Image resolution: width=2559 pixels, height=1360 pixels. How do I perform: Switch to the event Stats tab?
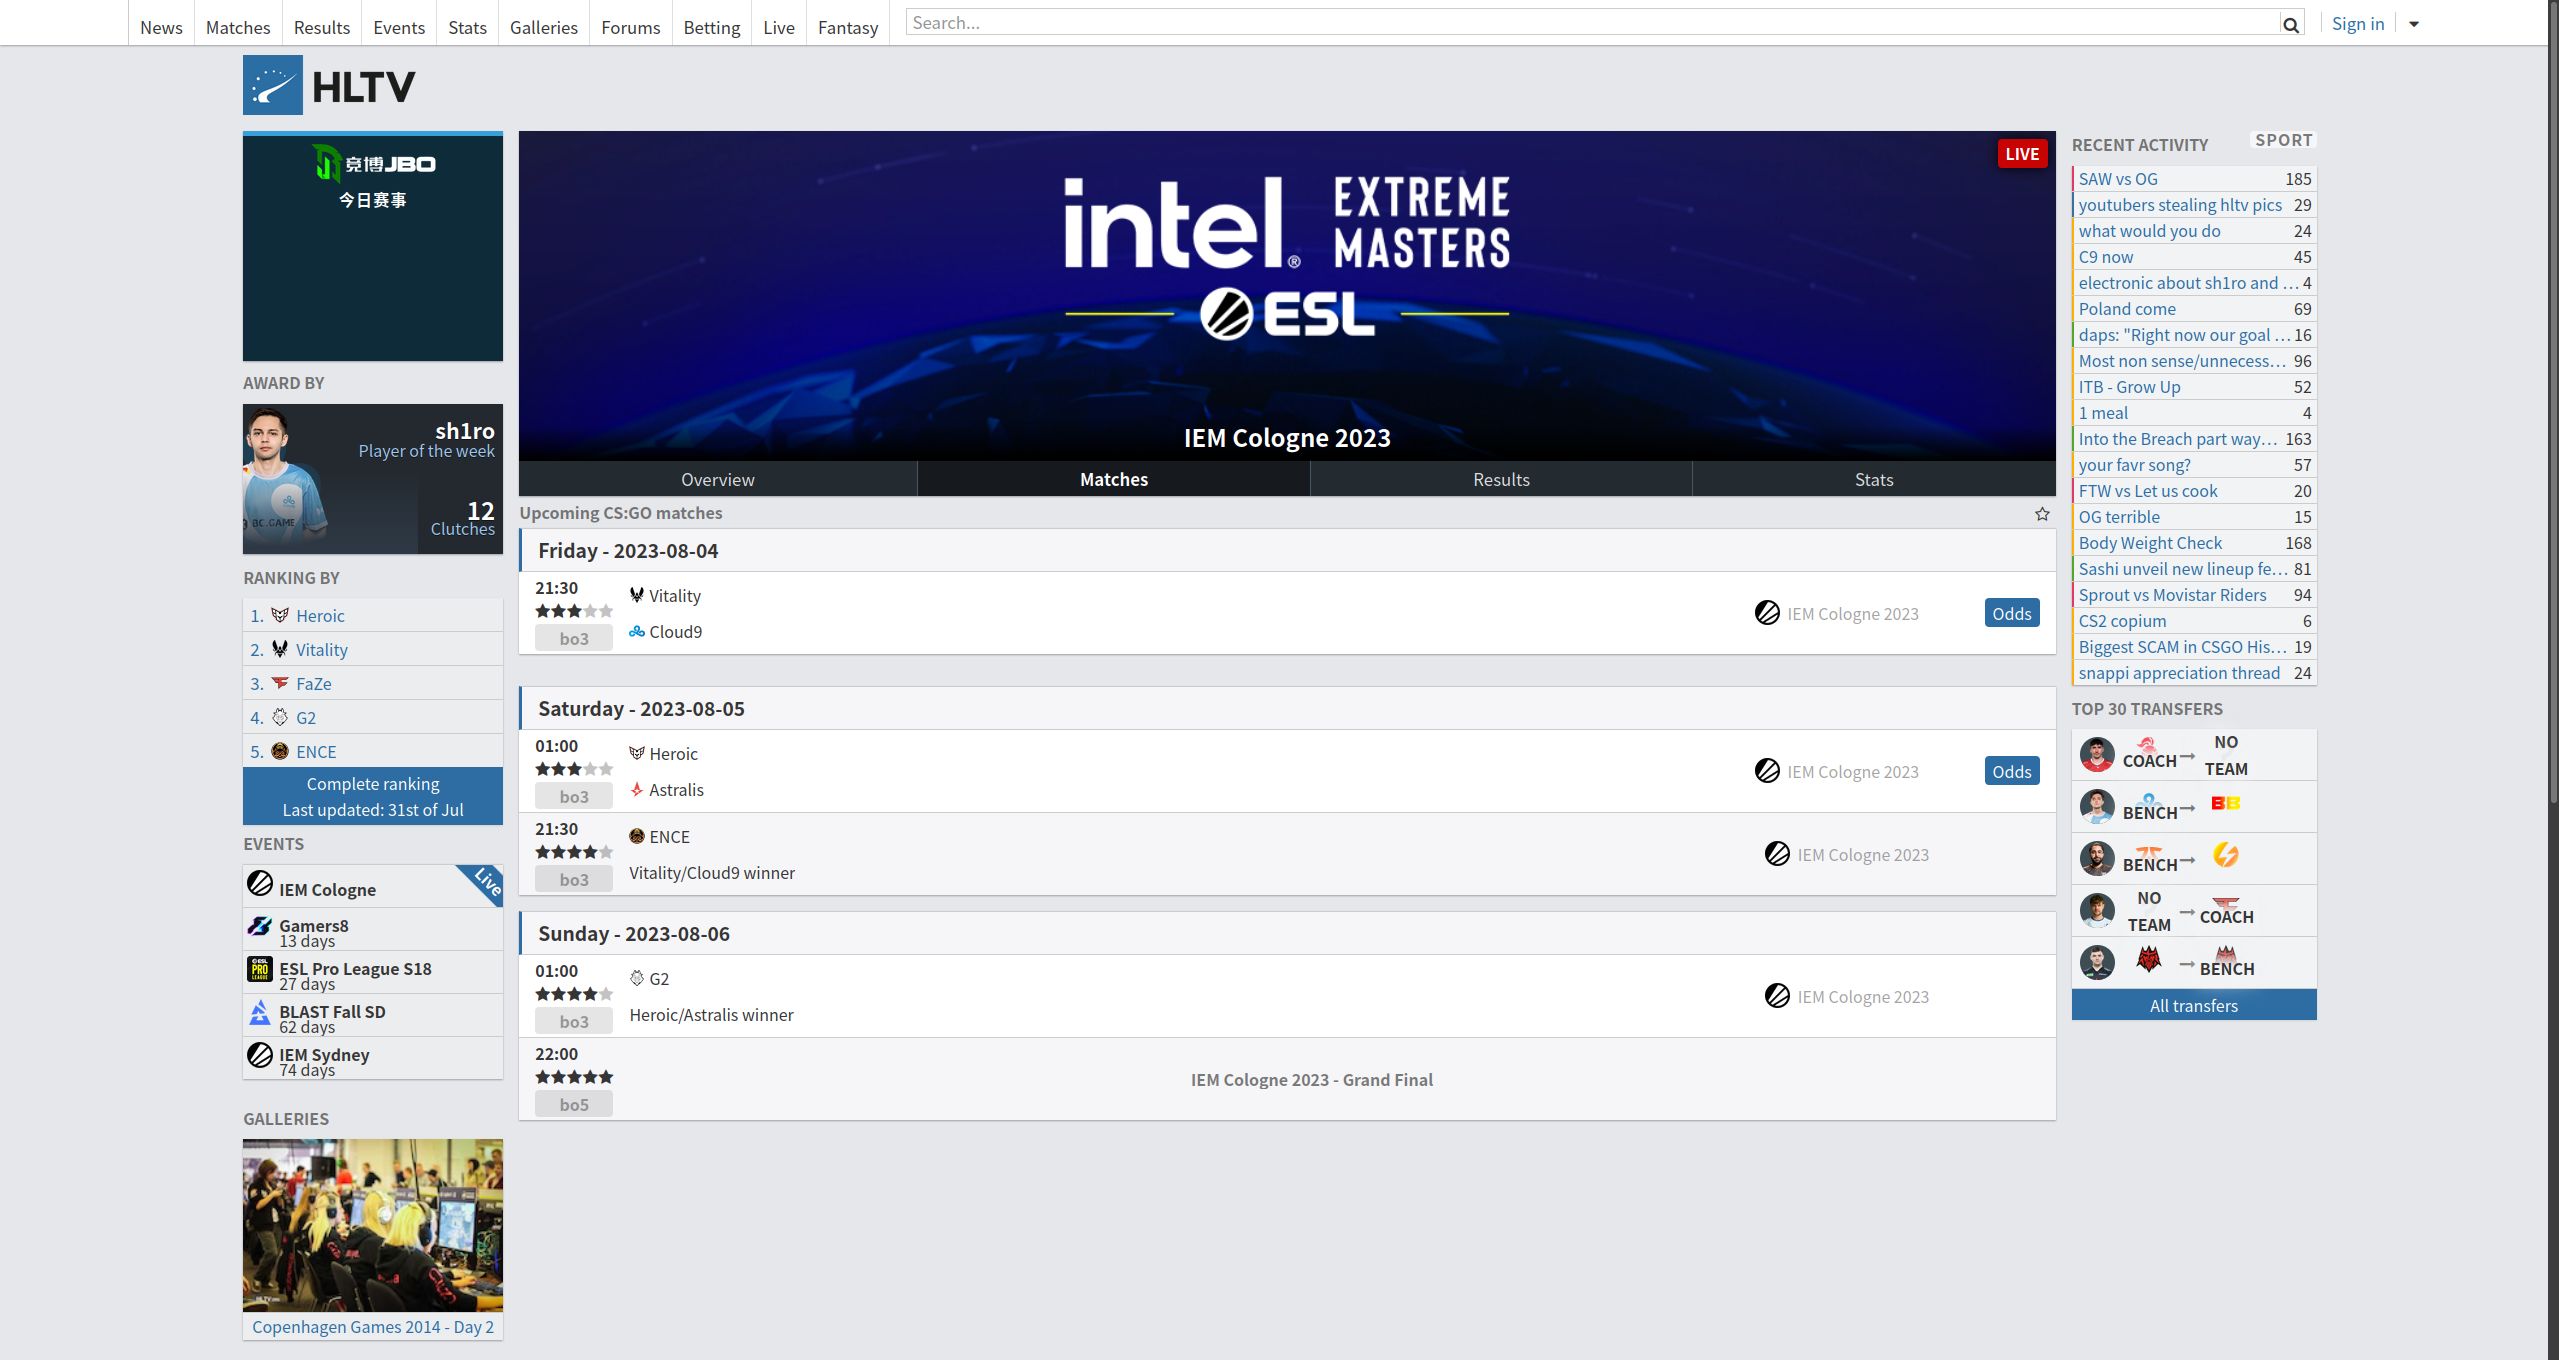click(x=1874, y=479)
